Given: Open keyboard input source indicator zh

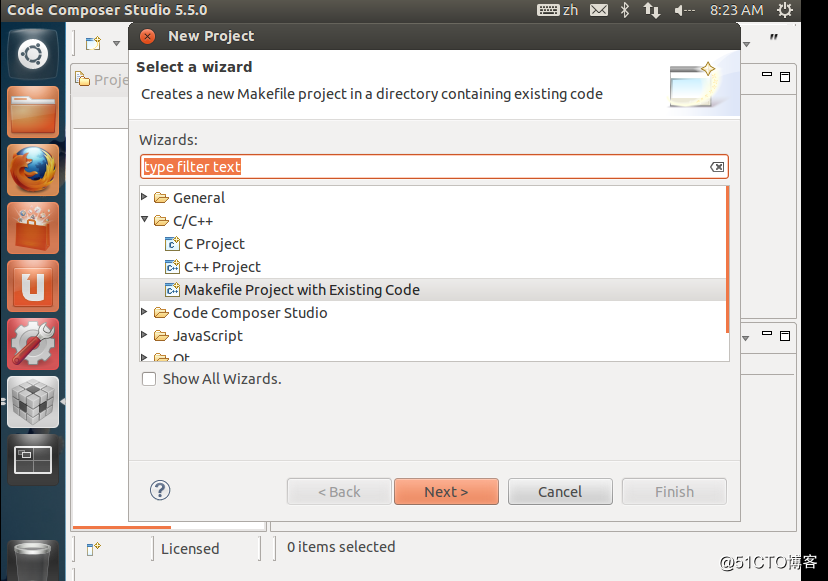Looking at the screenshot, I should (558, 10).
